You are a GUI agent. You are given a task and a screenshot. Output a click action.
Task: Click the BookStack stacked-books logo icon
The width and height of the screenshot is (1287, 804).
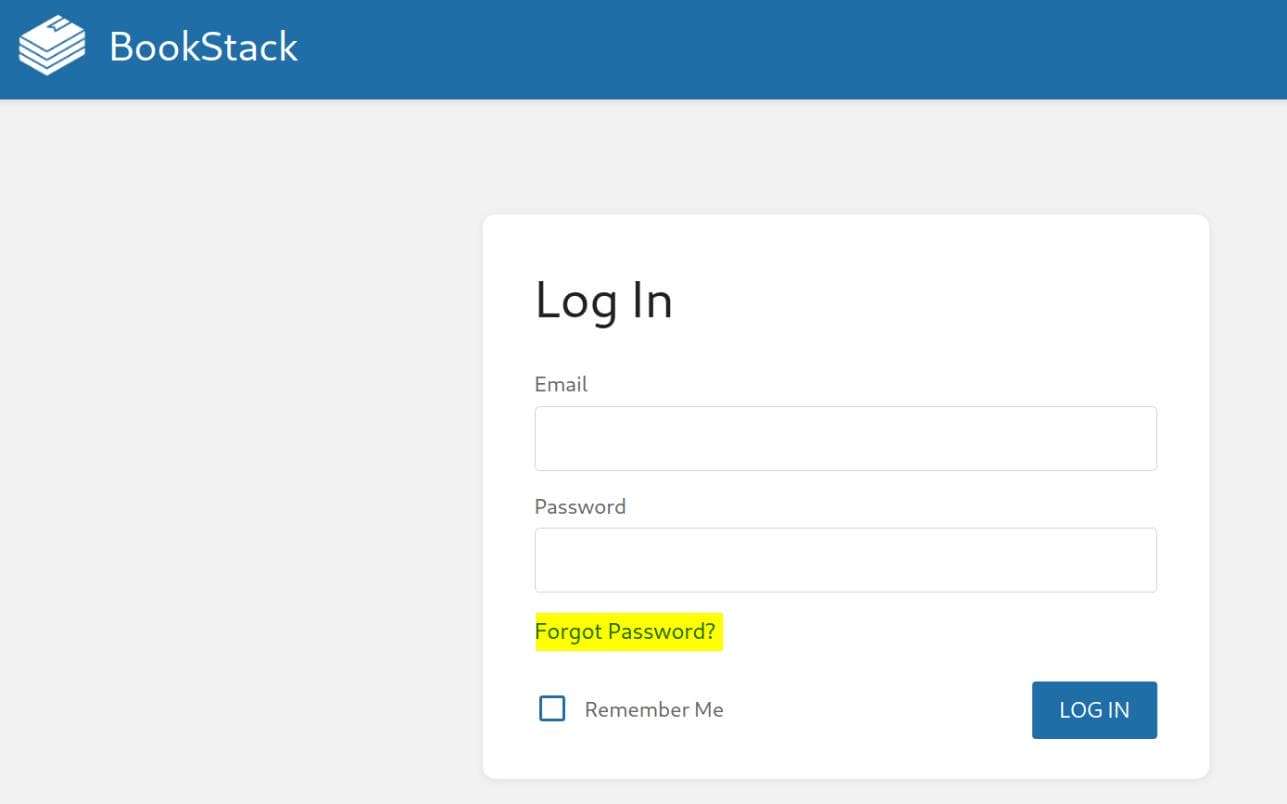point(52,46)
